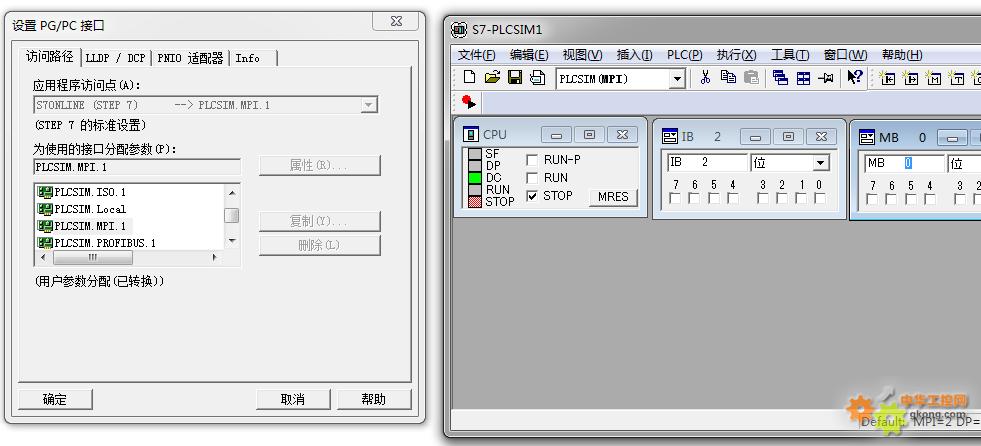Click the 复制(Y)... button
The width and height of the screenshot is (981, 446).
[x=320, y=221]
